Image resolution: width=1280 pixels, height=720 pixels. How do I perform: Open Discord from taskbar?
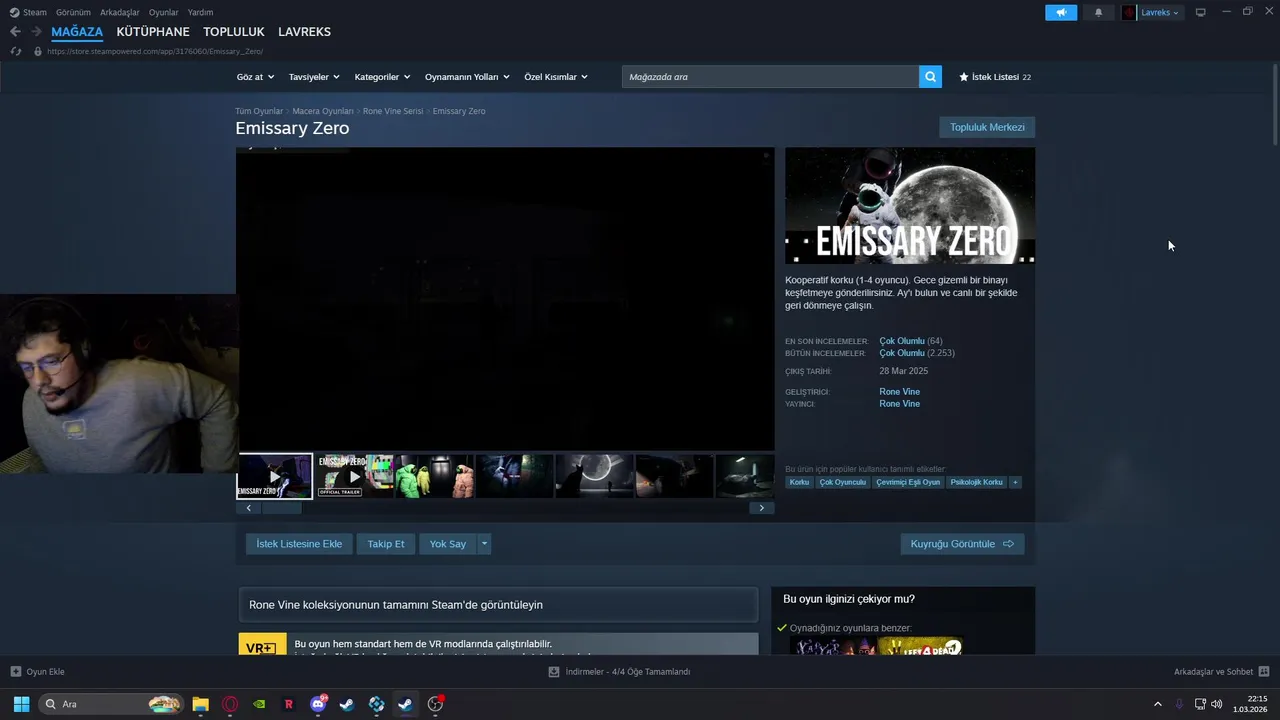tap(318, 704)
